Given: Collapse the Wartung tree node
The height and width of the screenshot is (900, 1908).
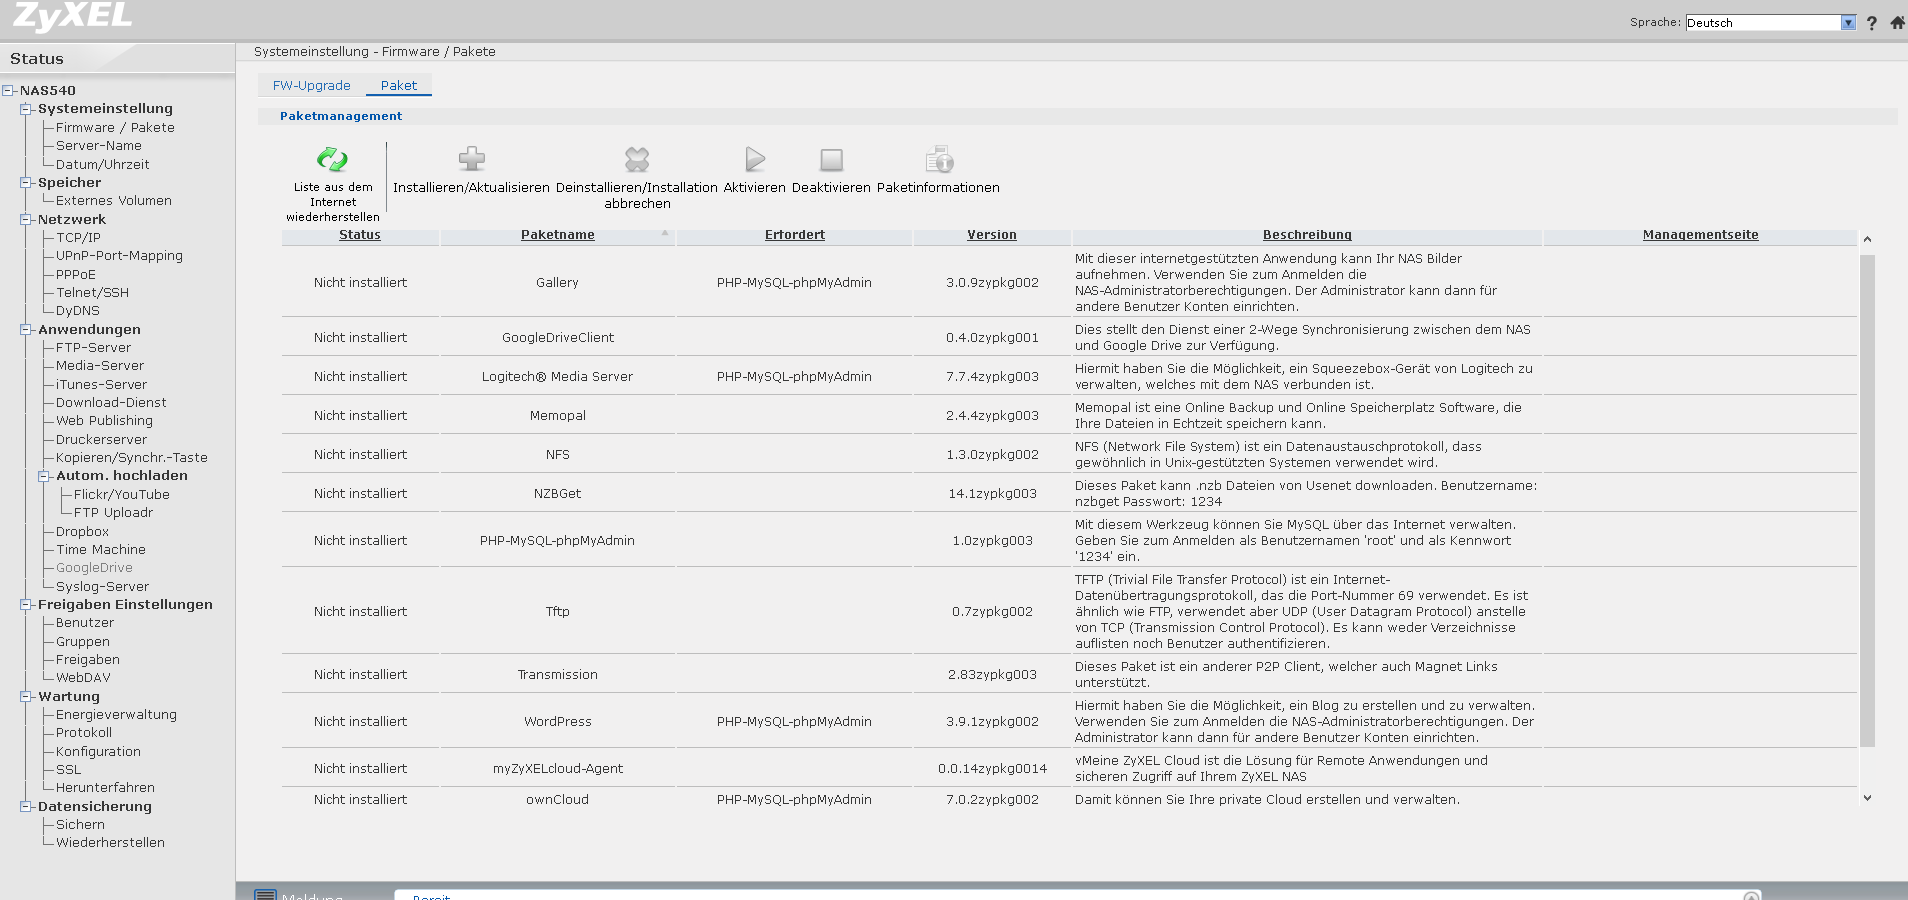Looking at the screenshot, I should (26, 697).
